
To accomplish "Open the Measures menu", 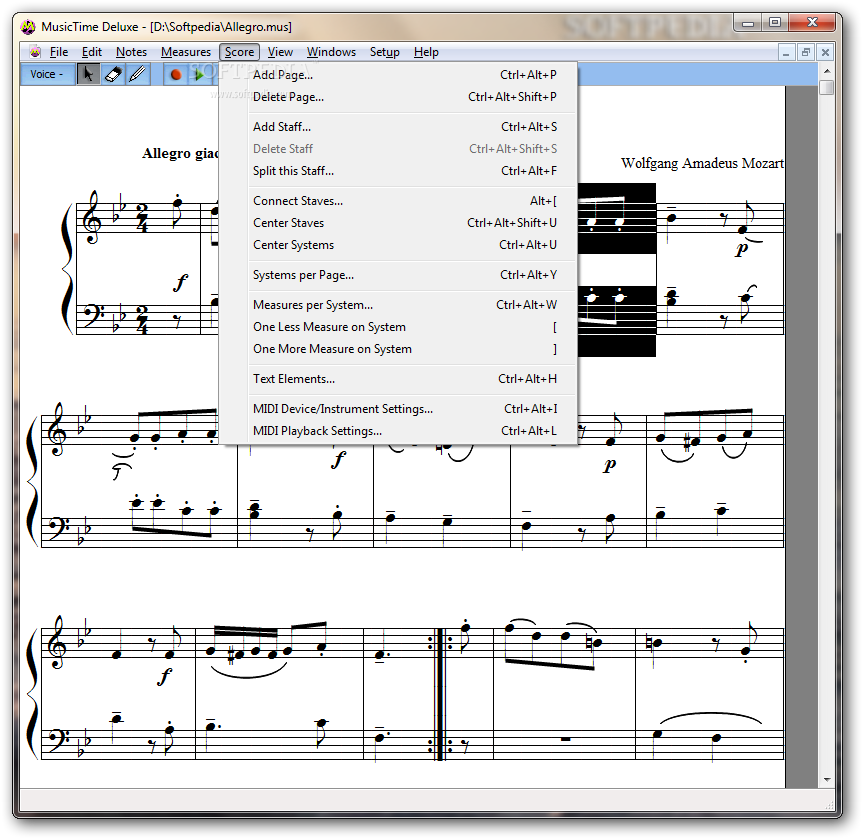I will click(x=185, y=52).
